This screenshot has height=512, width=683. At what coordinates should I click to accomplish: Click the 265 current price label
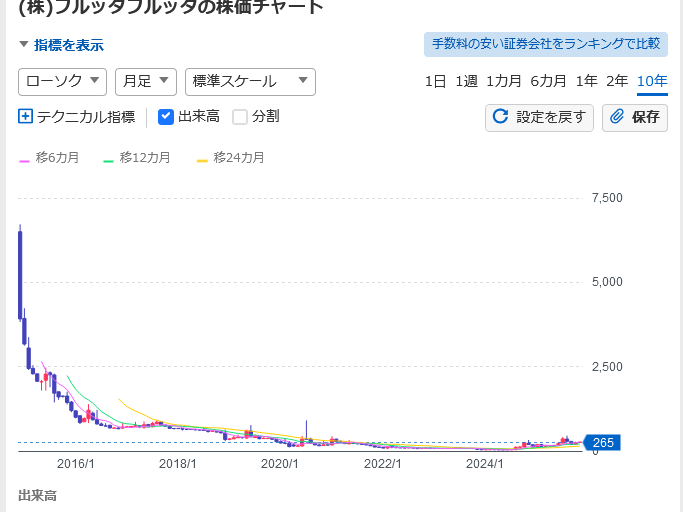(x=602, y=443)
